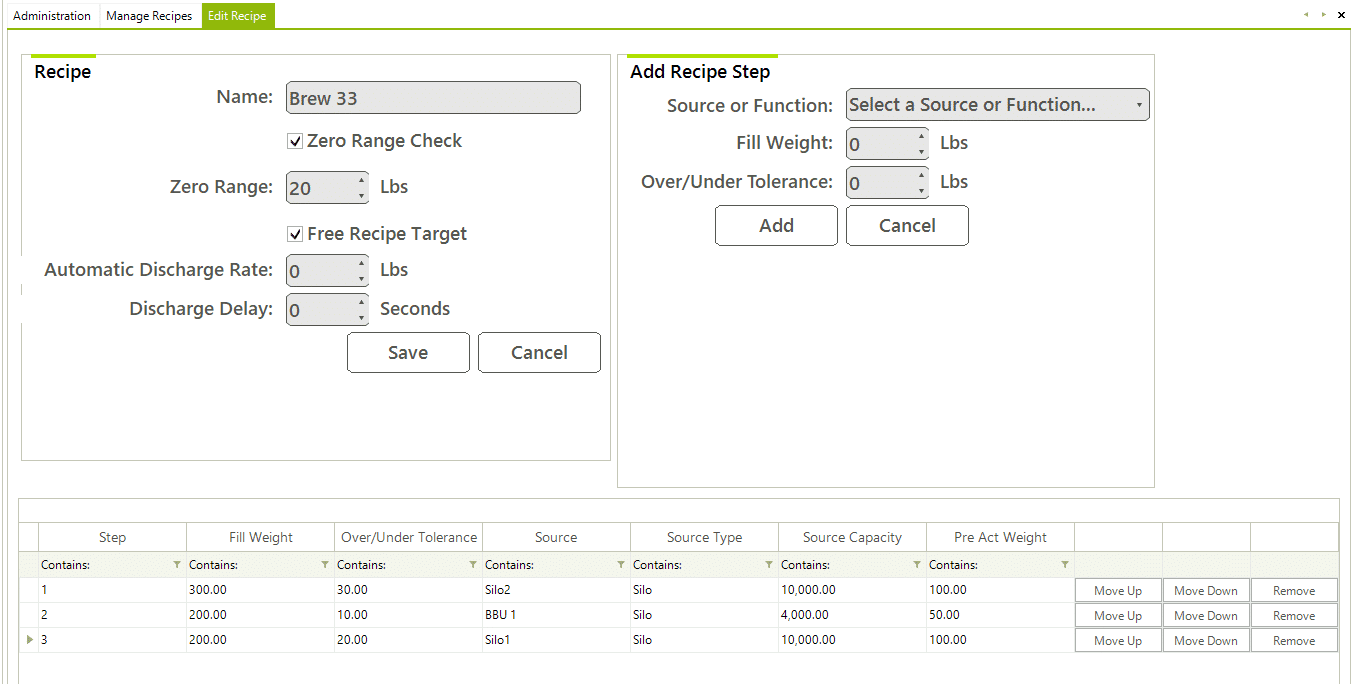Click the Source column filter funnel

(621, 565)
